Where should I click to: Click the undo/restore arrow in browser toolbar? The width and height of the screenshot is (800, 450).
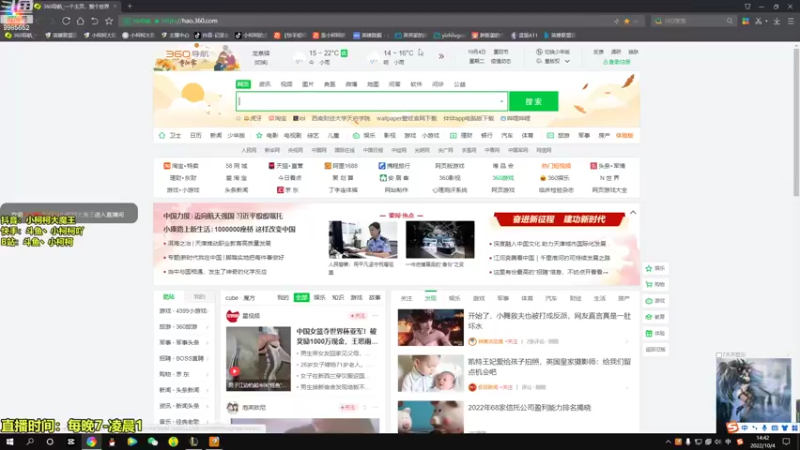(94, 21)
